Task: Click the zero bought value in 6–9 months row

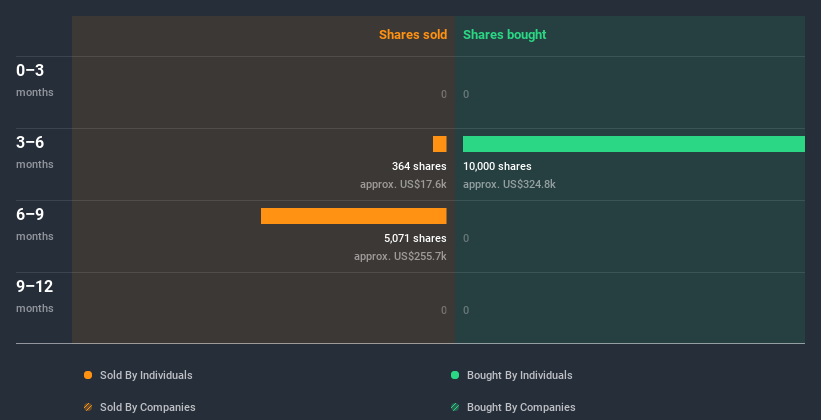Action: tap(466, 238)
